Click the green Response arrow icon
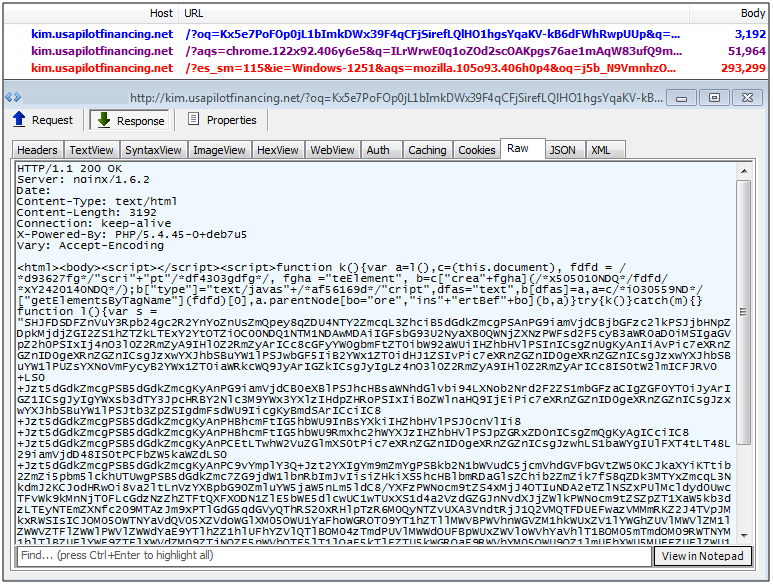 104,120
